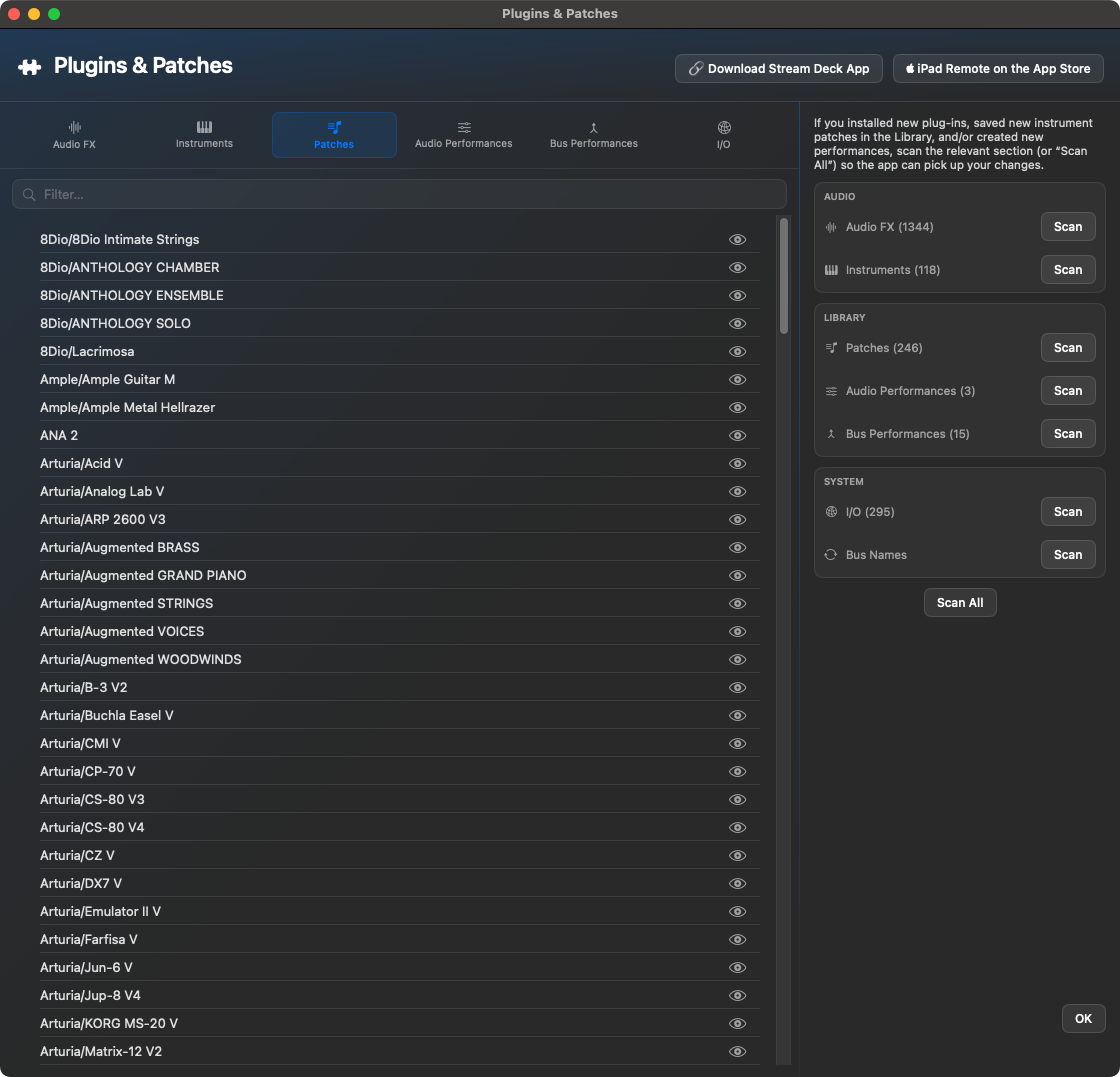Select Arturia/Augmented BRASS row
Screen dimensions: 1120x1077
[399, 548]
